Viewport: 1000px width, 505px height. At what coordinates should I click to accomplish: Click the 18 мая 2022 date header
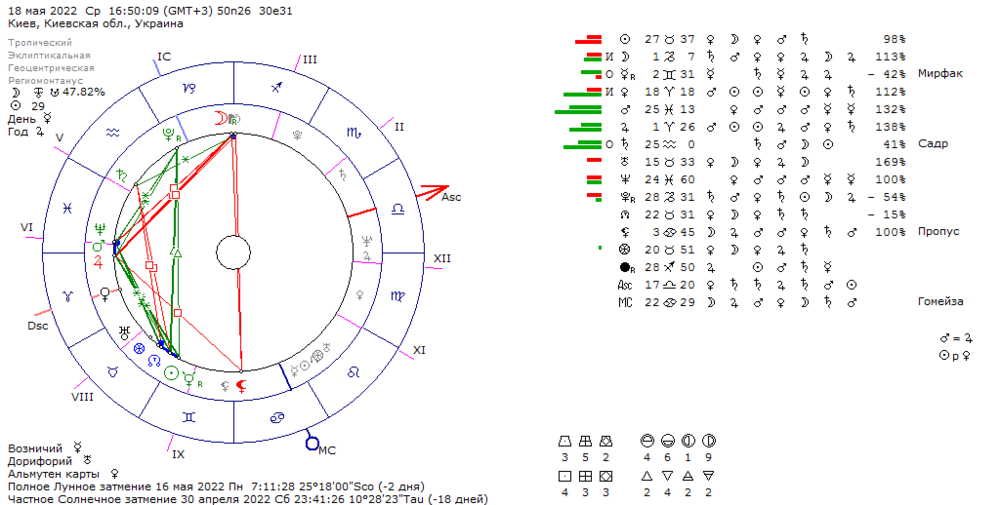click(42, 11)
